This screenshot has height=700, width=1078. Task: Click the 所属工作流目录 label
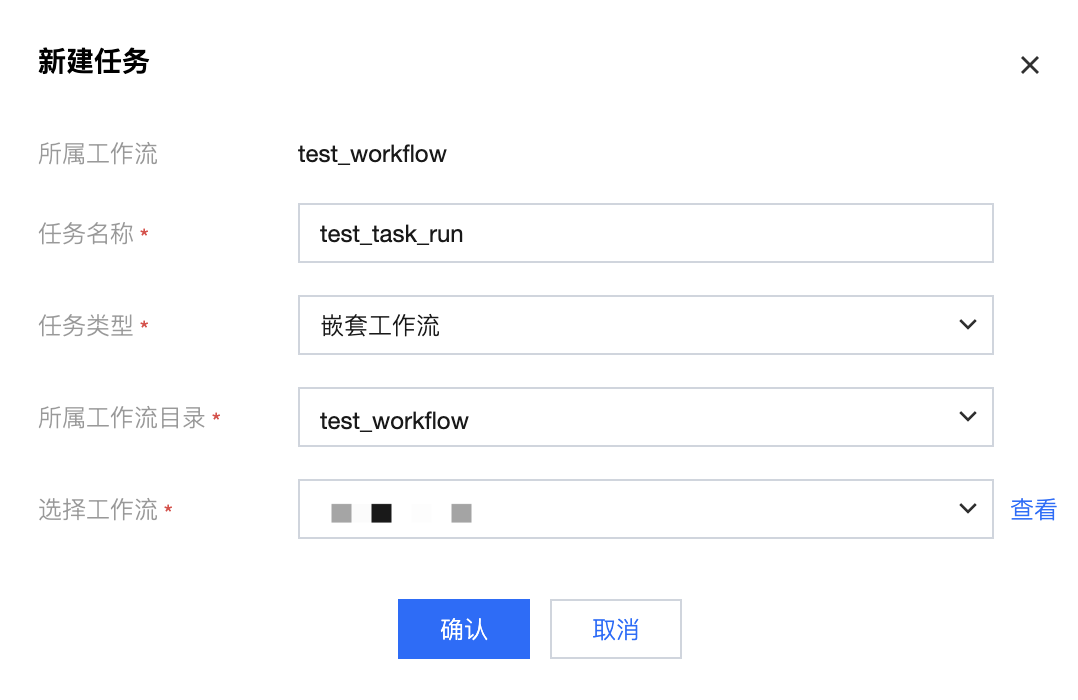click(122, 418)
